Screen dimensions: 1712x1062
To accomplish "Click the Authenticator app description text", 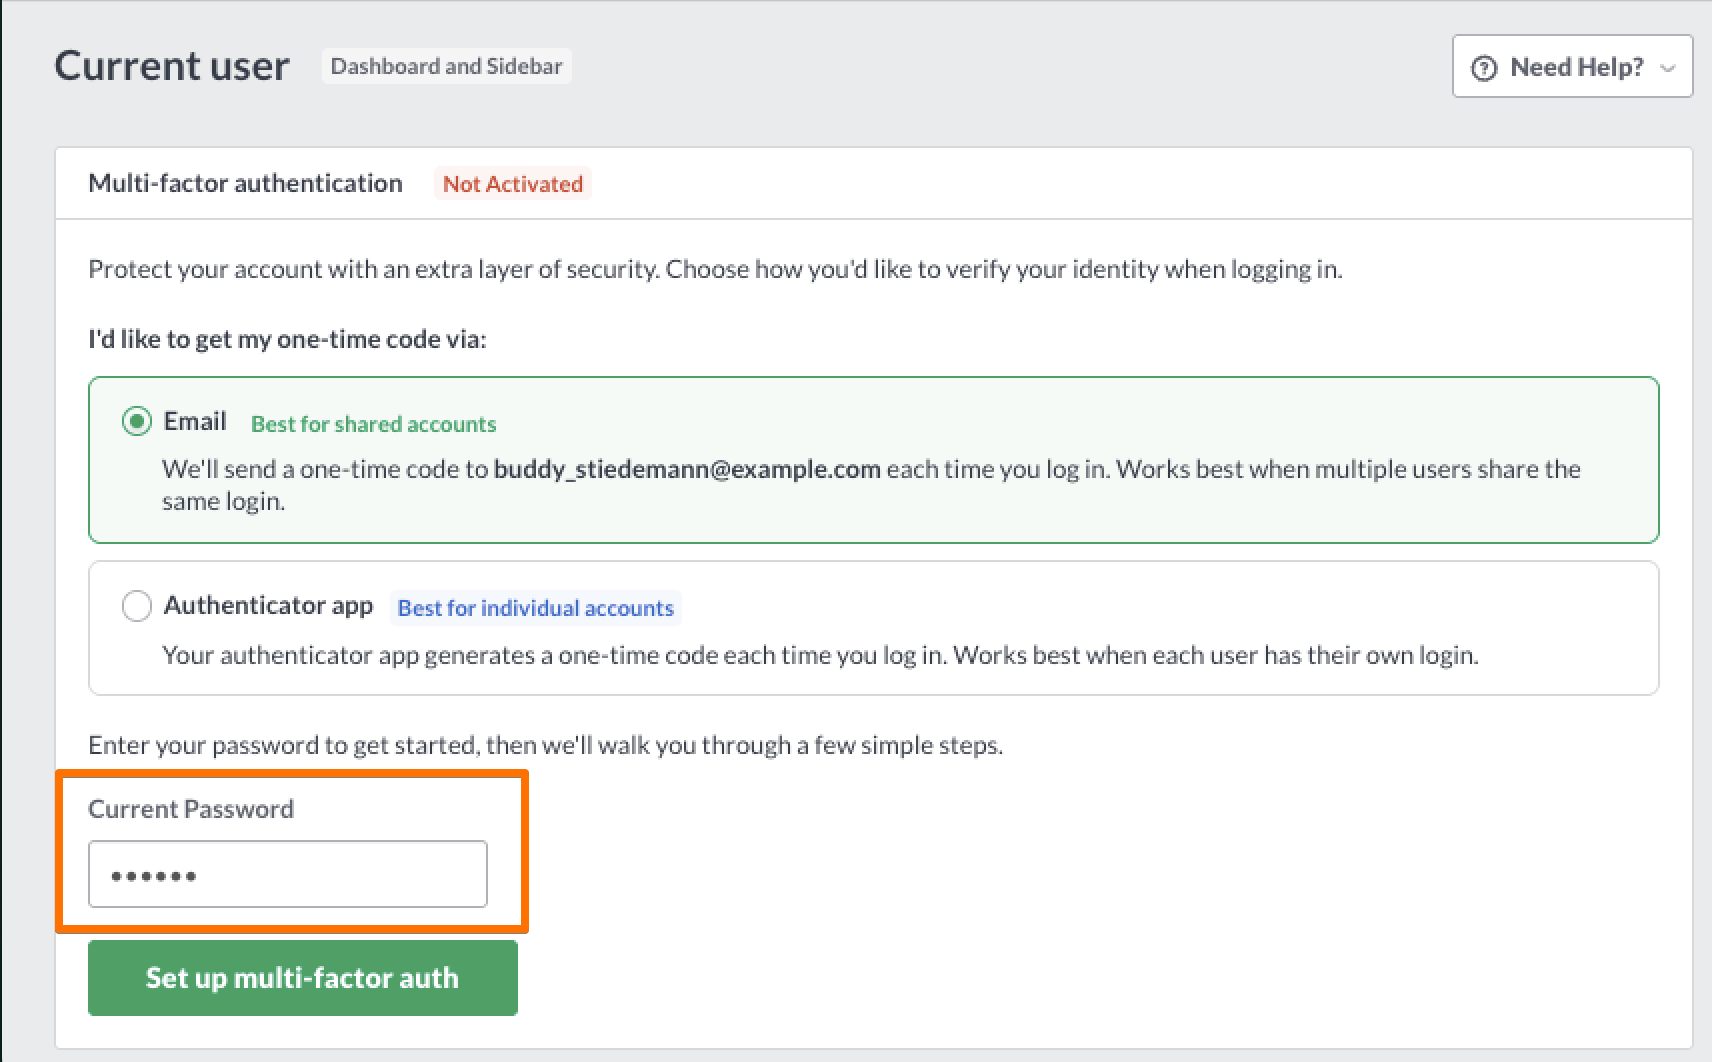I will [x=820, y=655].
